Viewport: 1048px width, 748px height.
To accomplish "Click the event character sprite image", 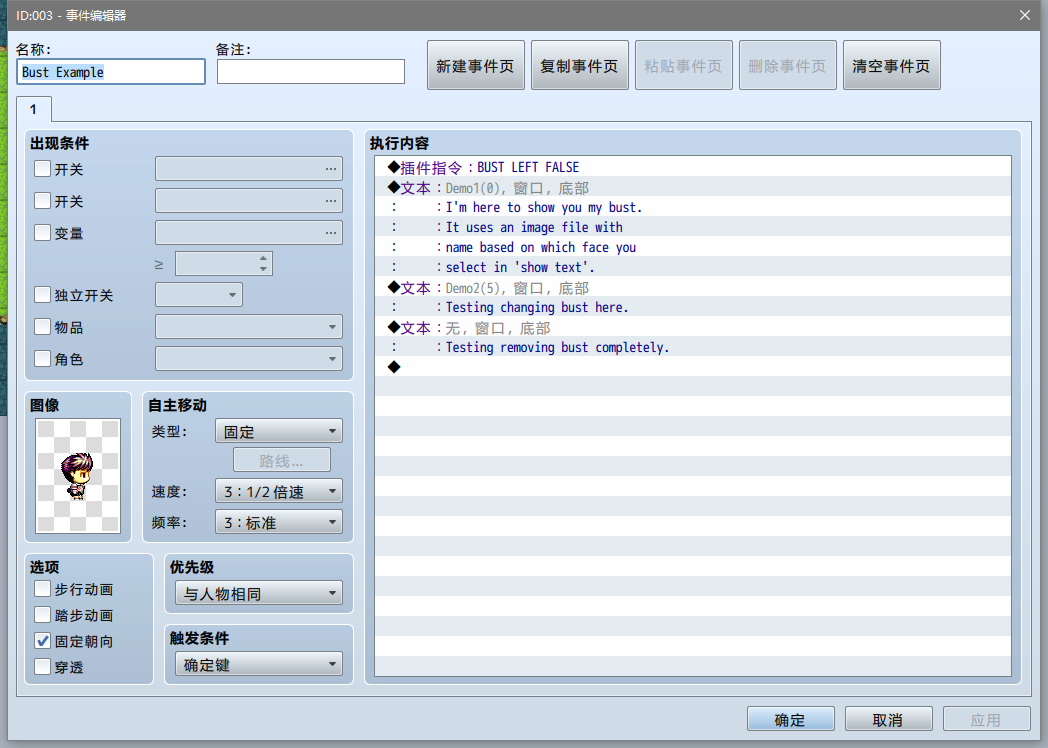I will click(78, 476).
